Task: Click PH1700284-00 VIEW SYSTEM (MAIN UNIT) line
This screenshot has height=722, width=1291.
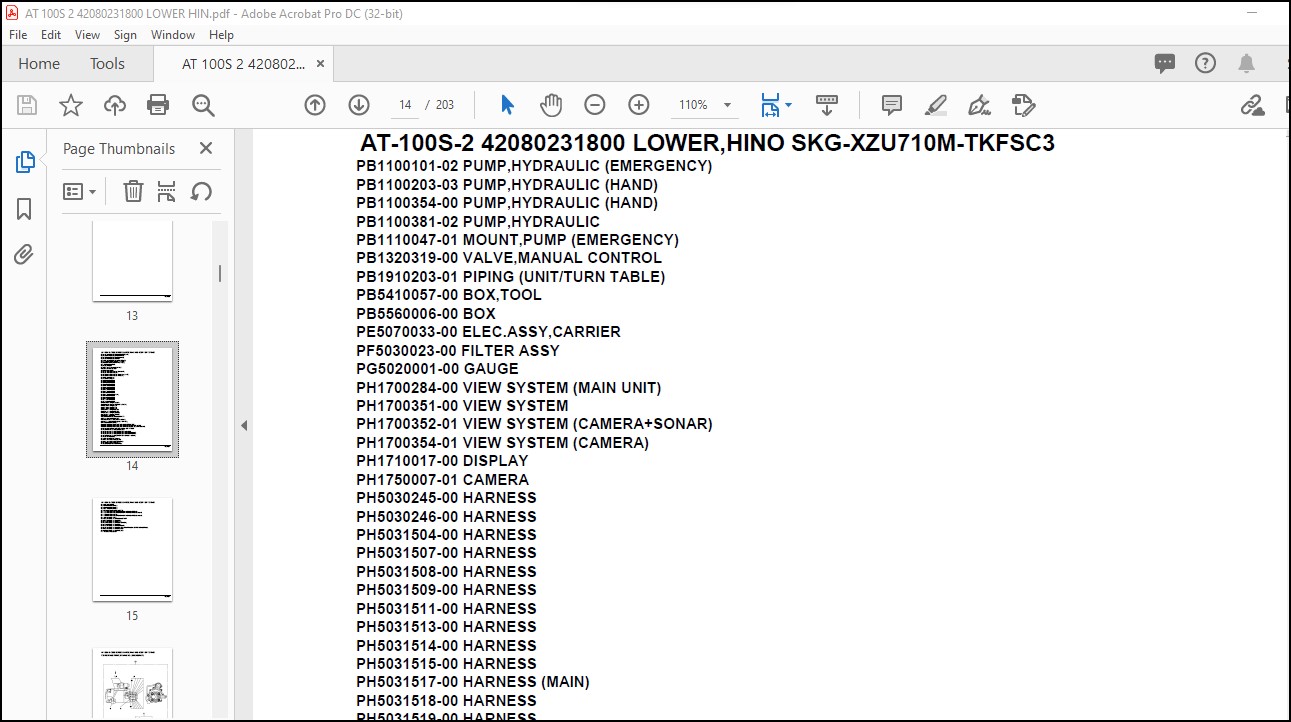Action: coord(508,388)
